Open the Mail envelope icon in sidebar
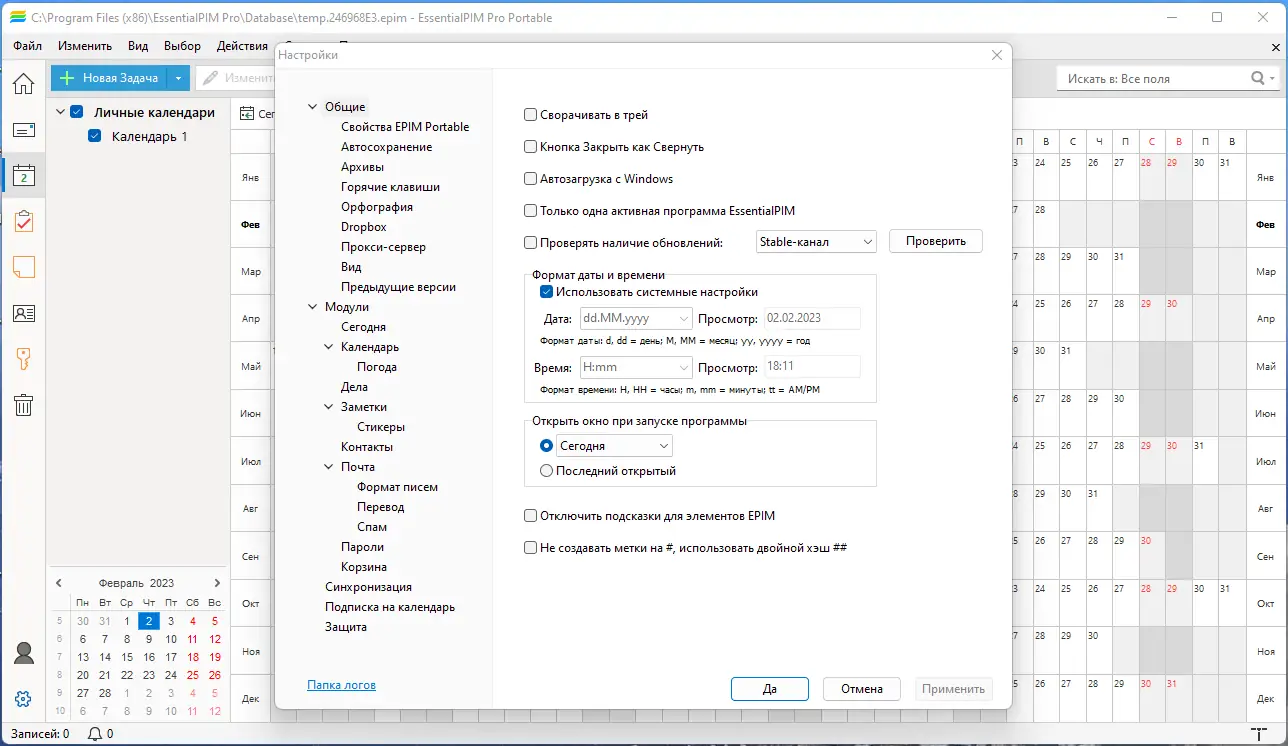 (24, 130)
